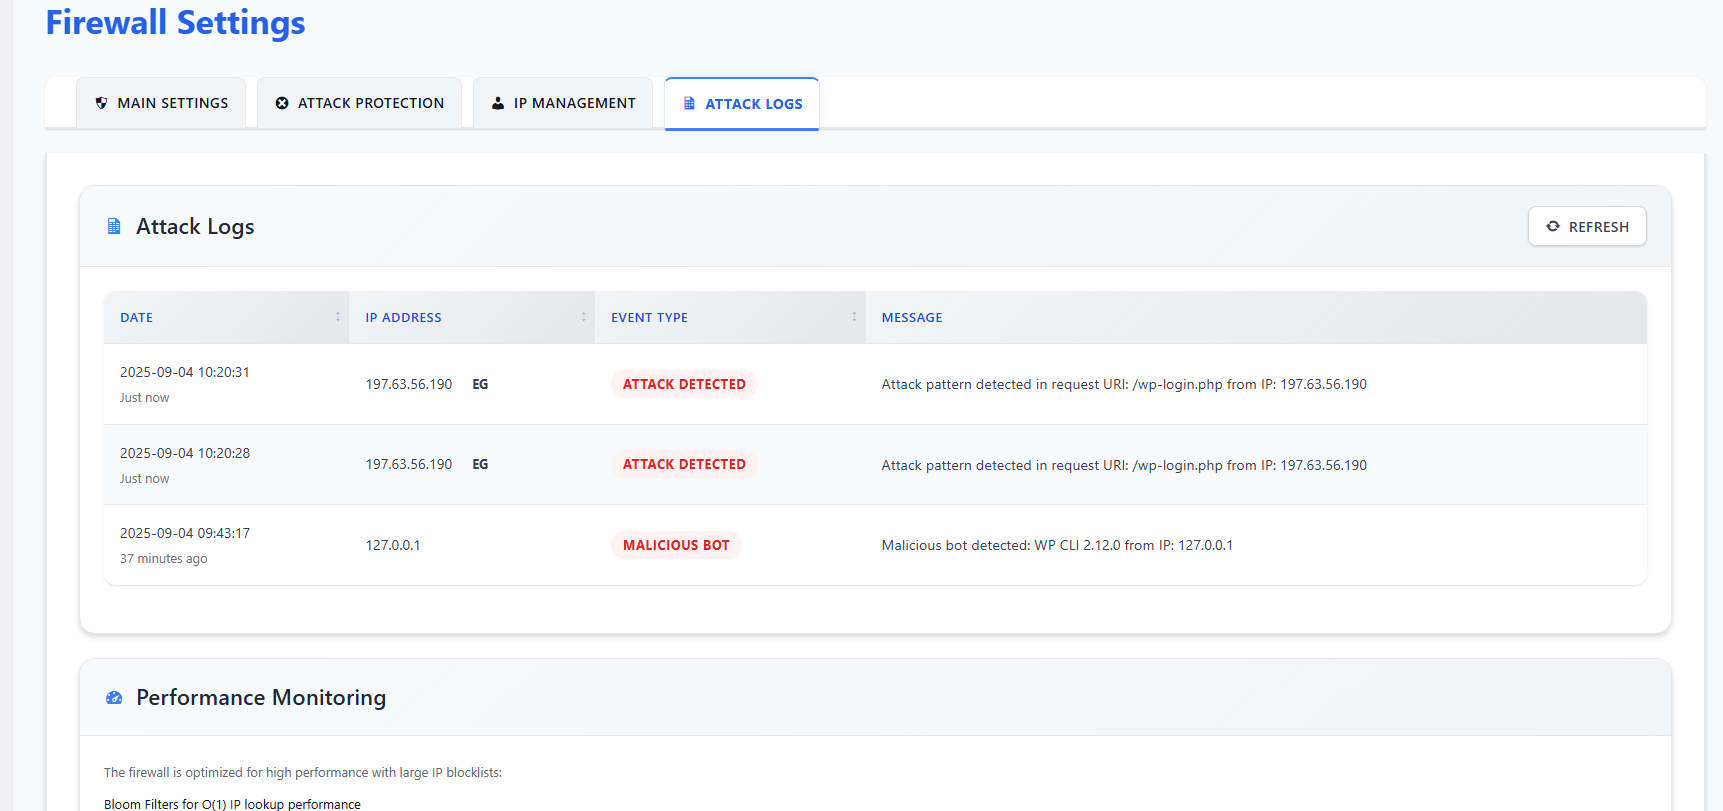Viewport: 1723px width, 811px height.
Task: Click the Firewall Settings page title
Action: 175,22
